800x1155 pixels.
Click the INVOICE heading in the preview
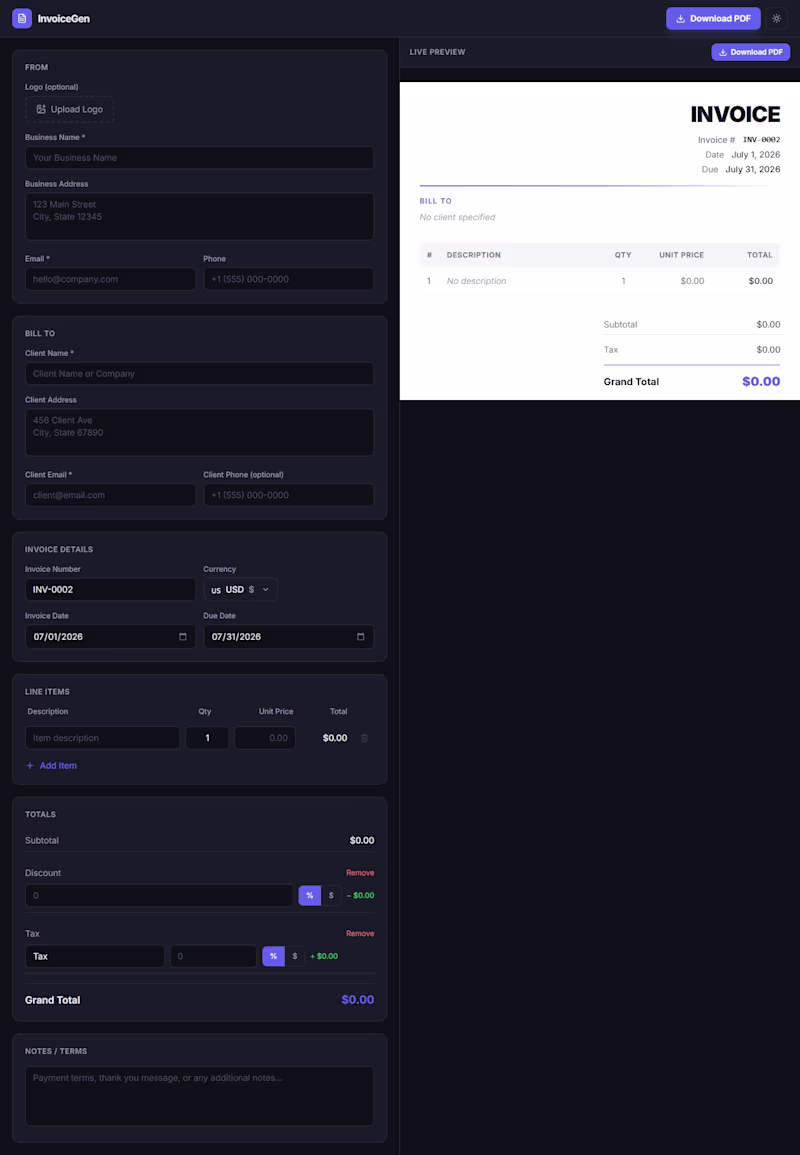click(x=735, y=114)
